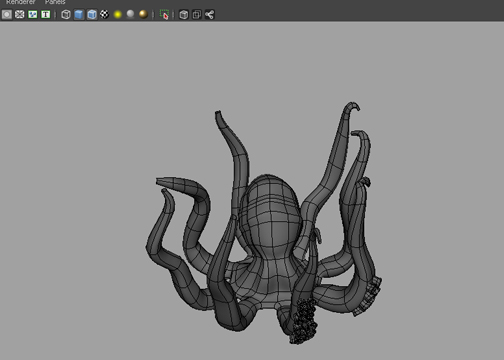
Task: Enable wireframe cube display mode
Action: [66, 14]
